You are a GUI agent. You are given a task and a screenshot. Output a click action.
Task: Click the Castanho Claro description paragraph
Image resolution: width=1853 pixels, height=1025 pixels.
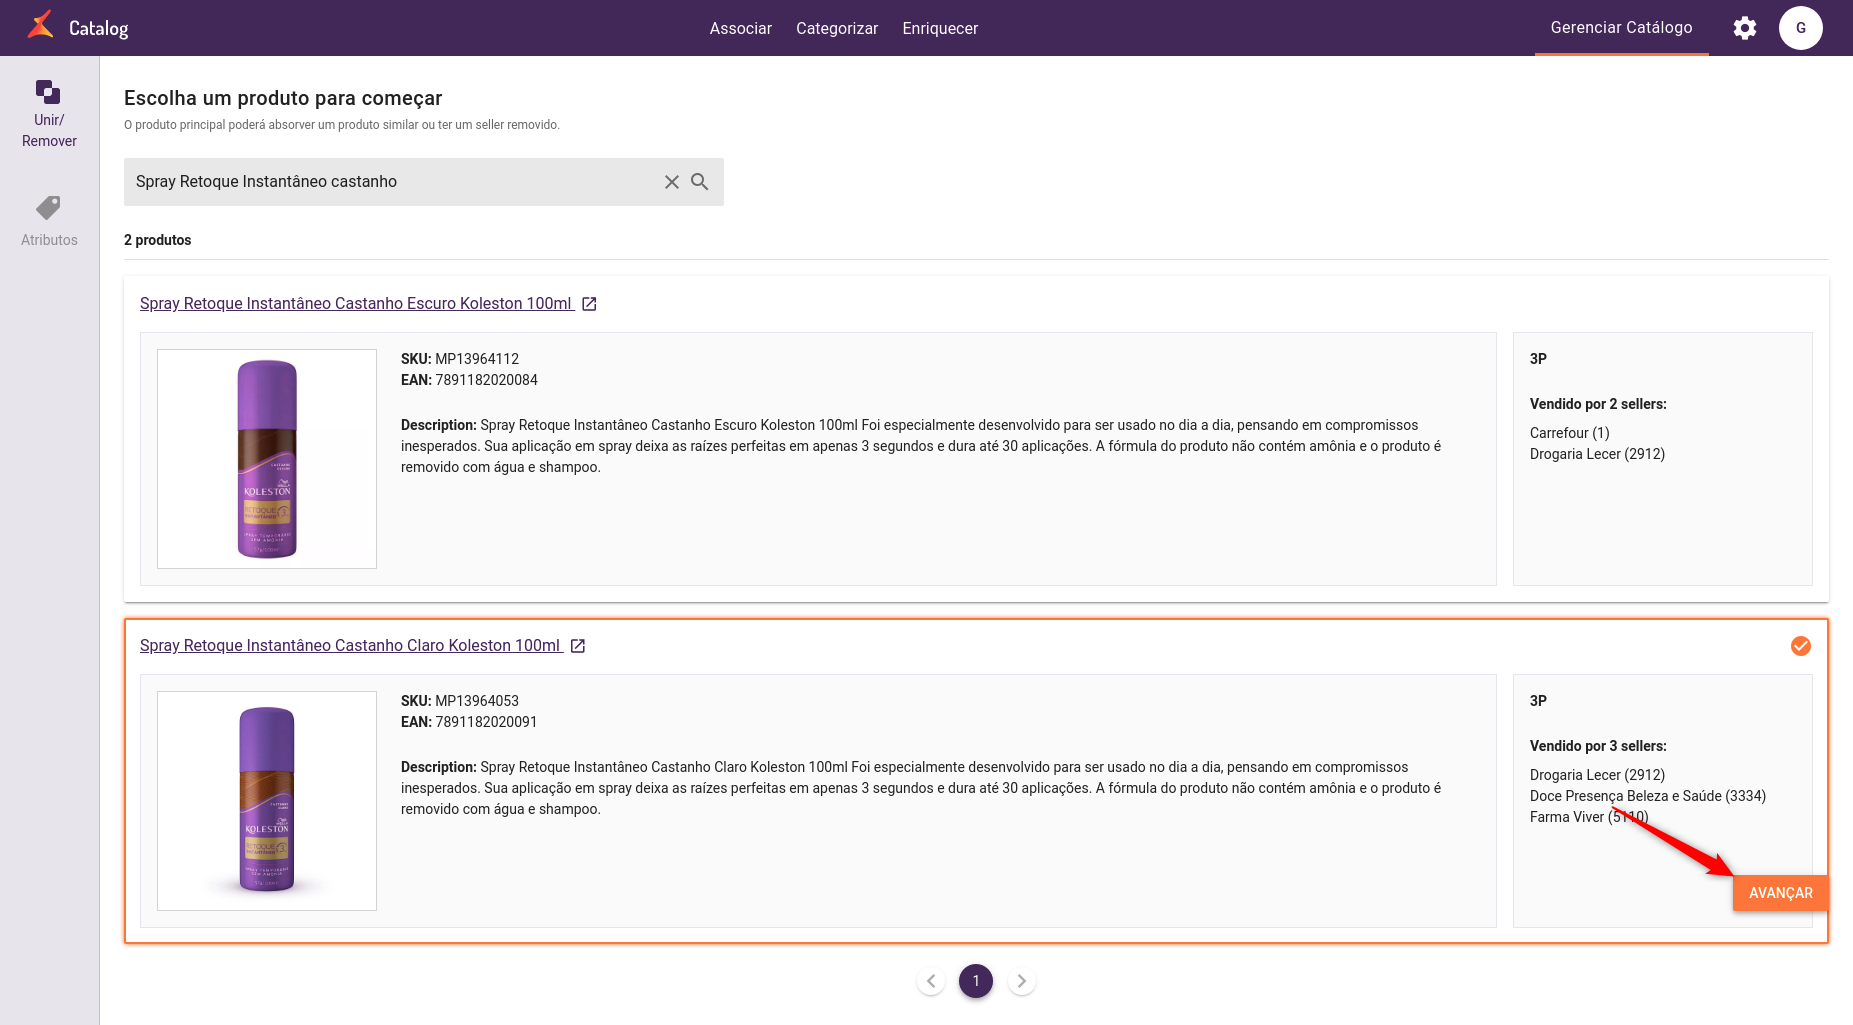[921, 788]
